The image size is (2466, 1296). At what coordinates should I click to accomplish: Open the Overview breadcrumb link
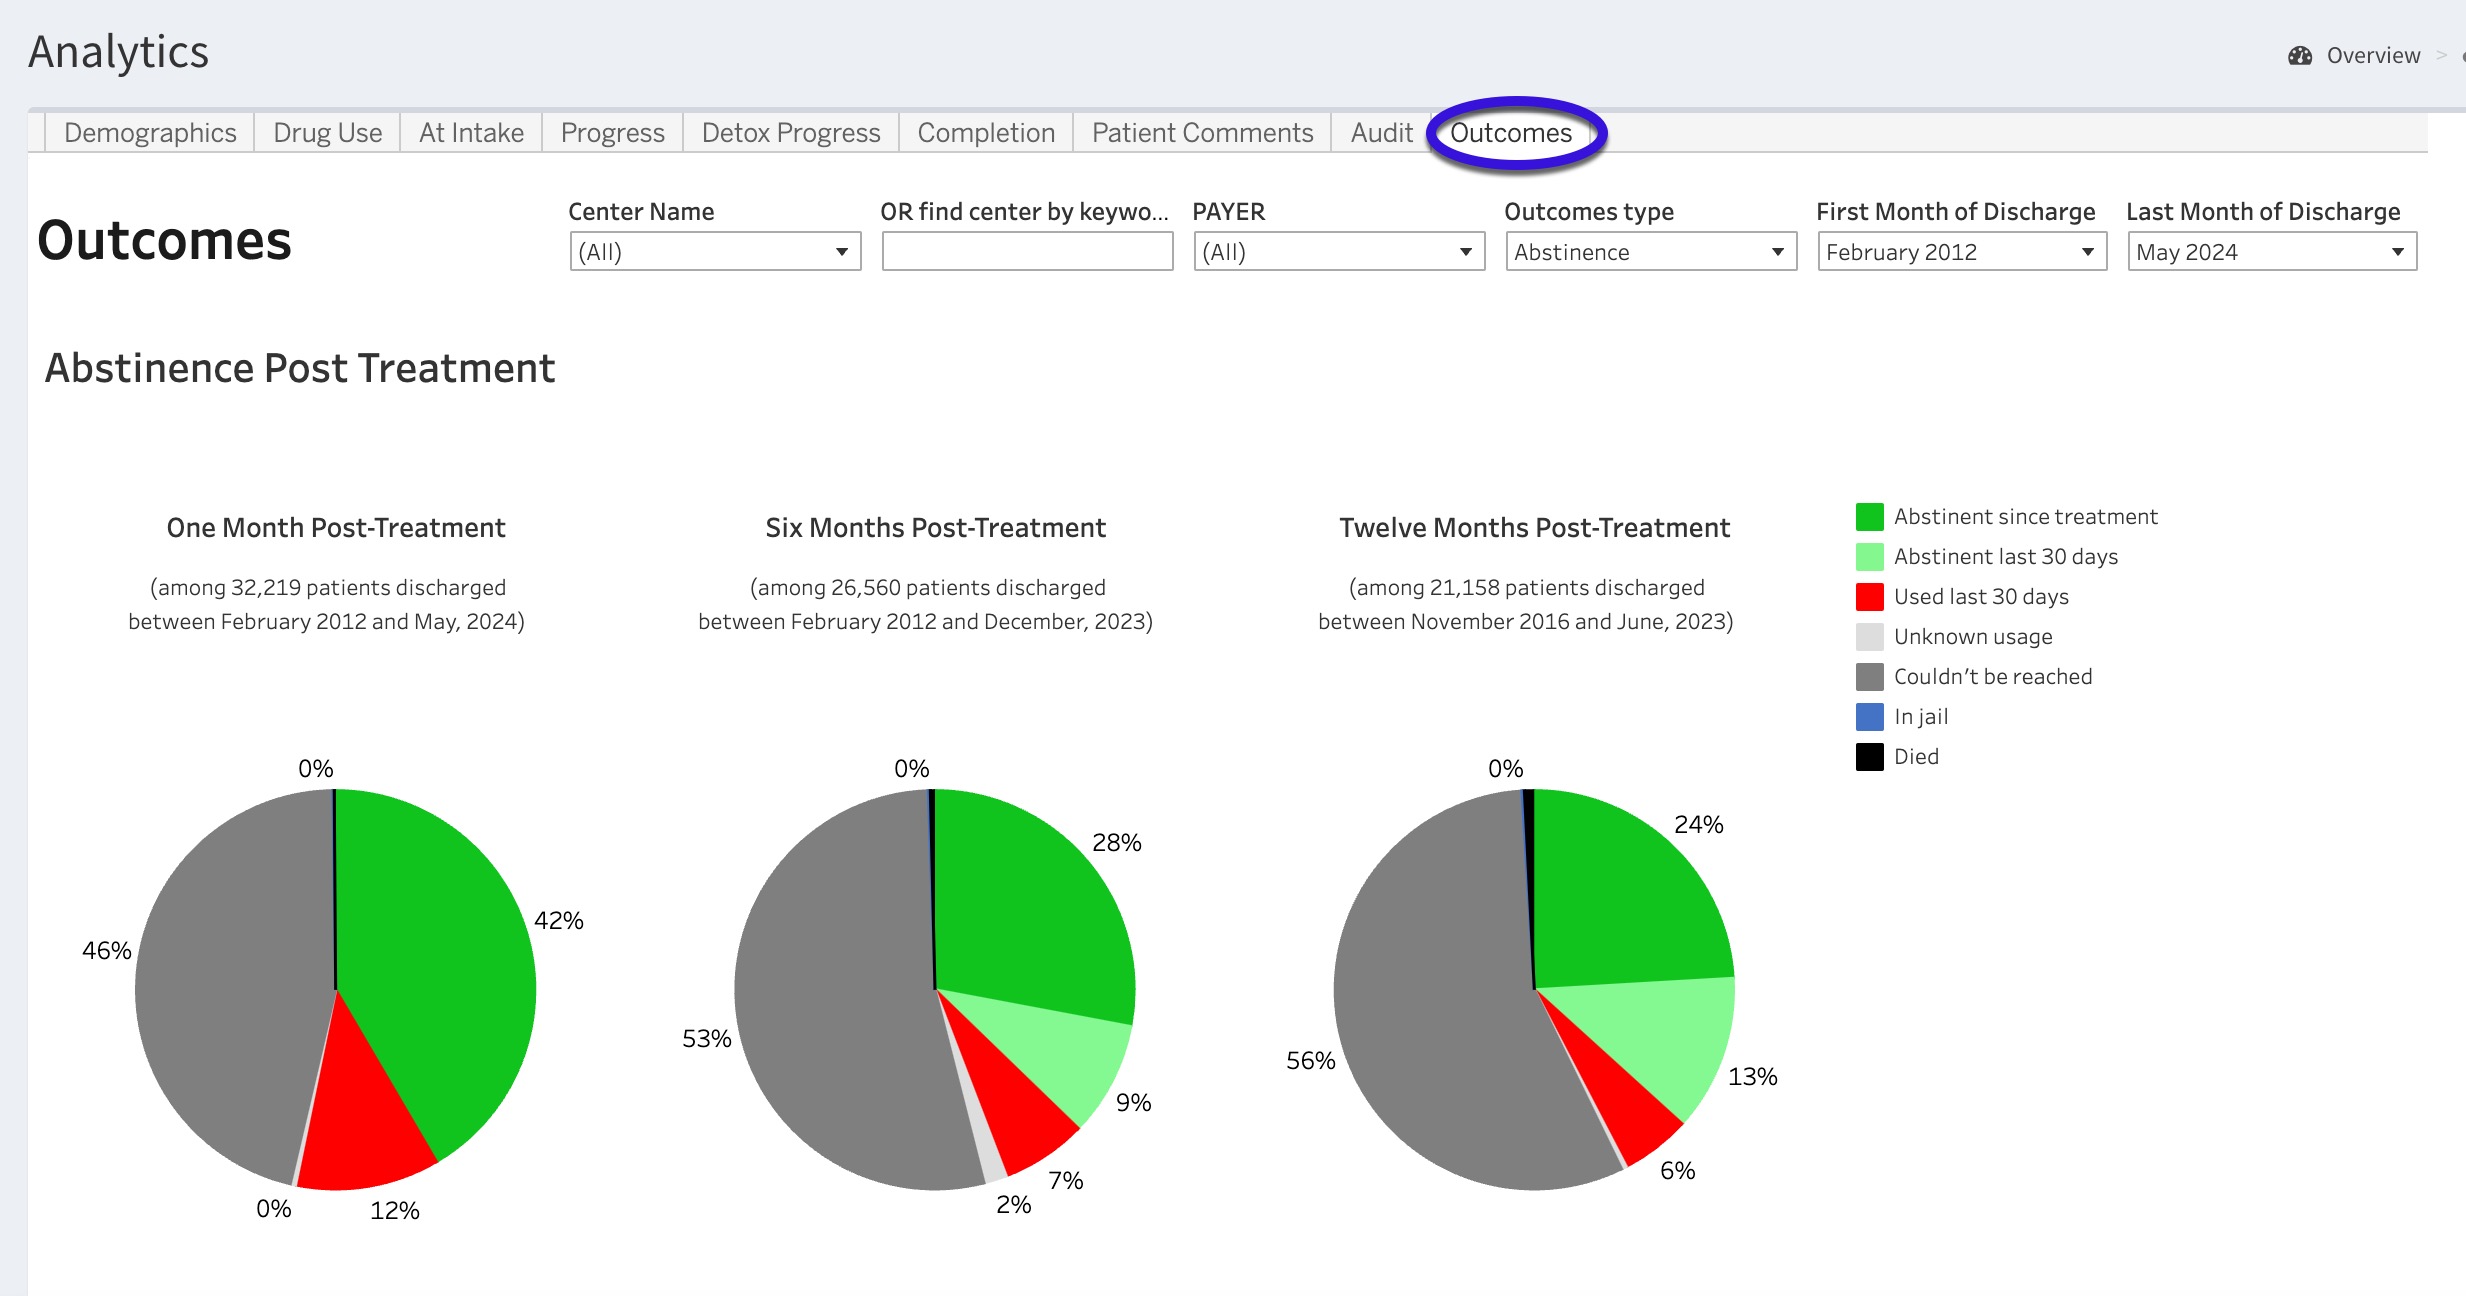click(2372, 56)
